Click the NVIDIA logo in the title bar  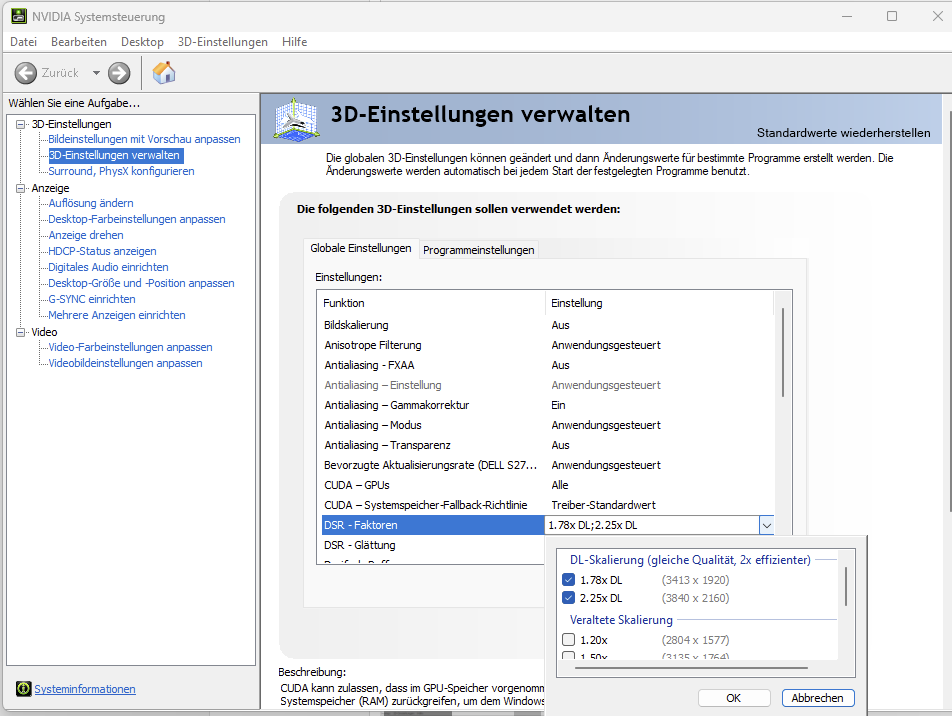[x=19, y=16]
